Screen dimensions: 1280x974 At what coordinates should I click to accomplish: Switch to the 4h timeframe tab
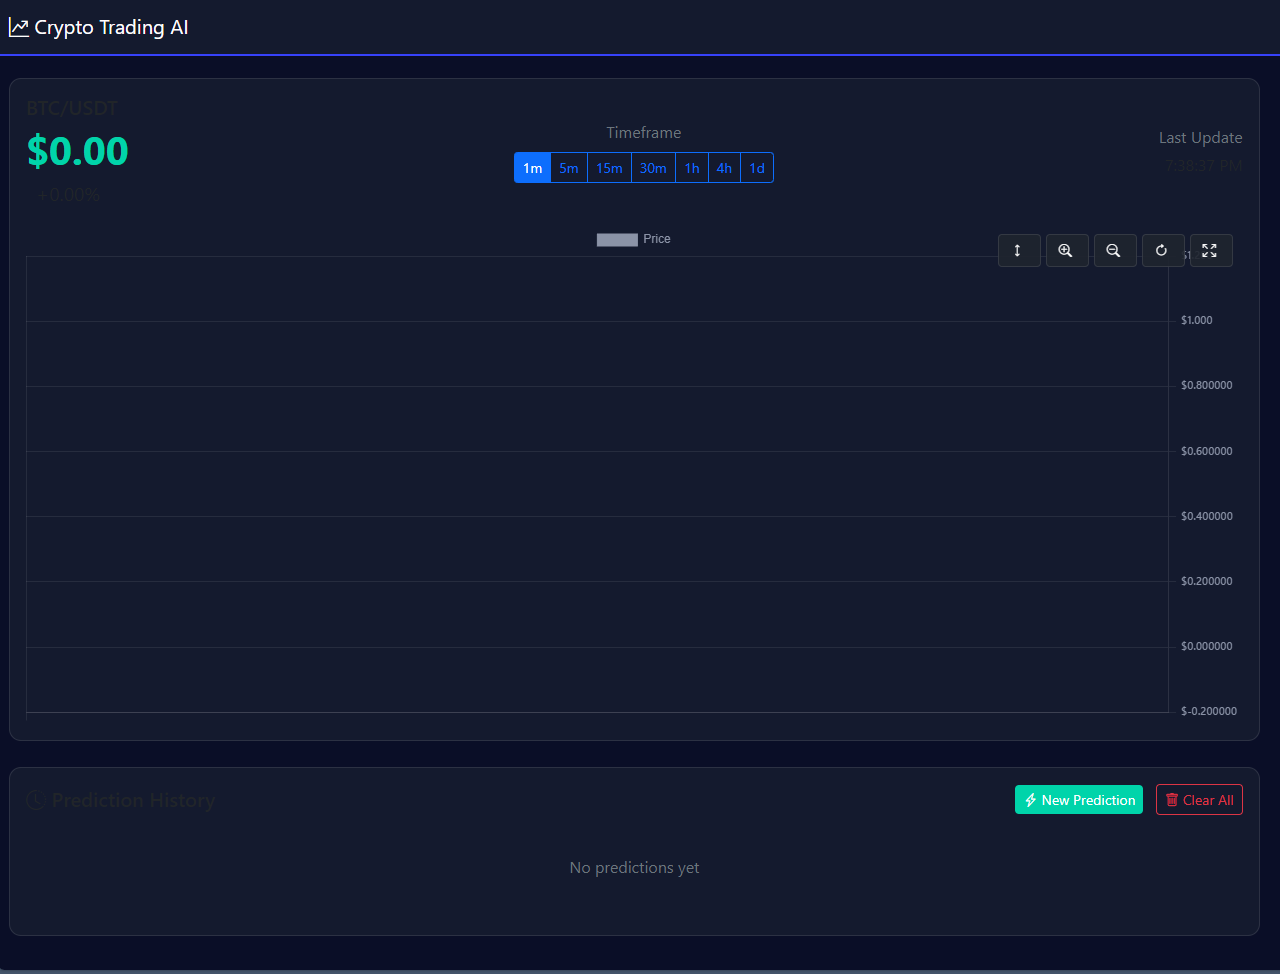coord(723,167)
